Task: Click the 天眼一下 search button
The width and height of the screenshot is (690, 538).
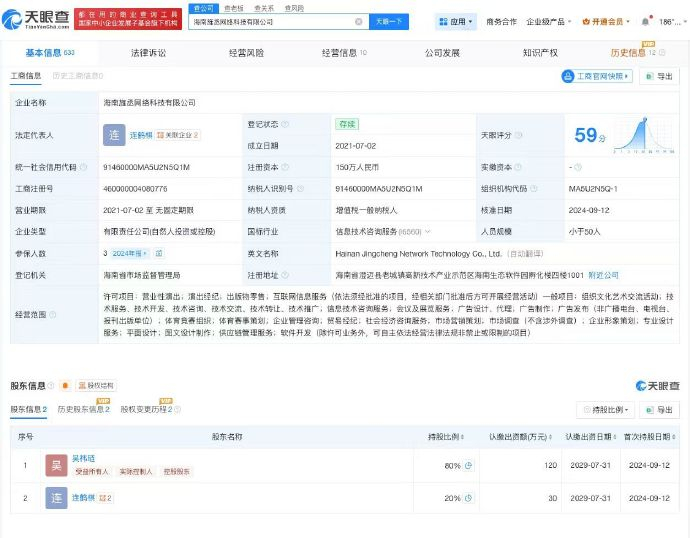Action: 389,21
